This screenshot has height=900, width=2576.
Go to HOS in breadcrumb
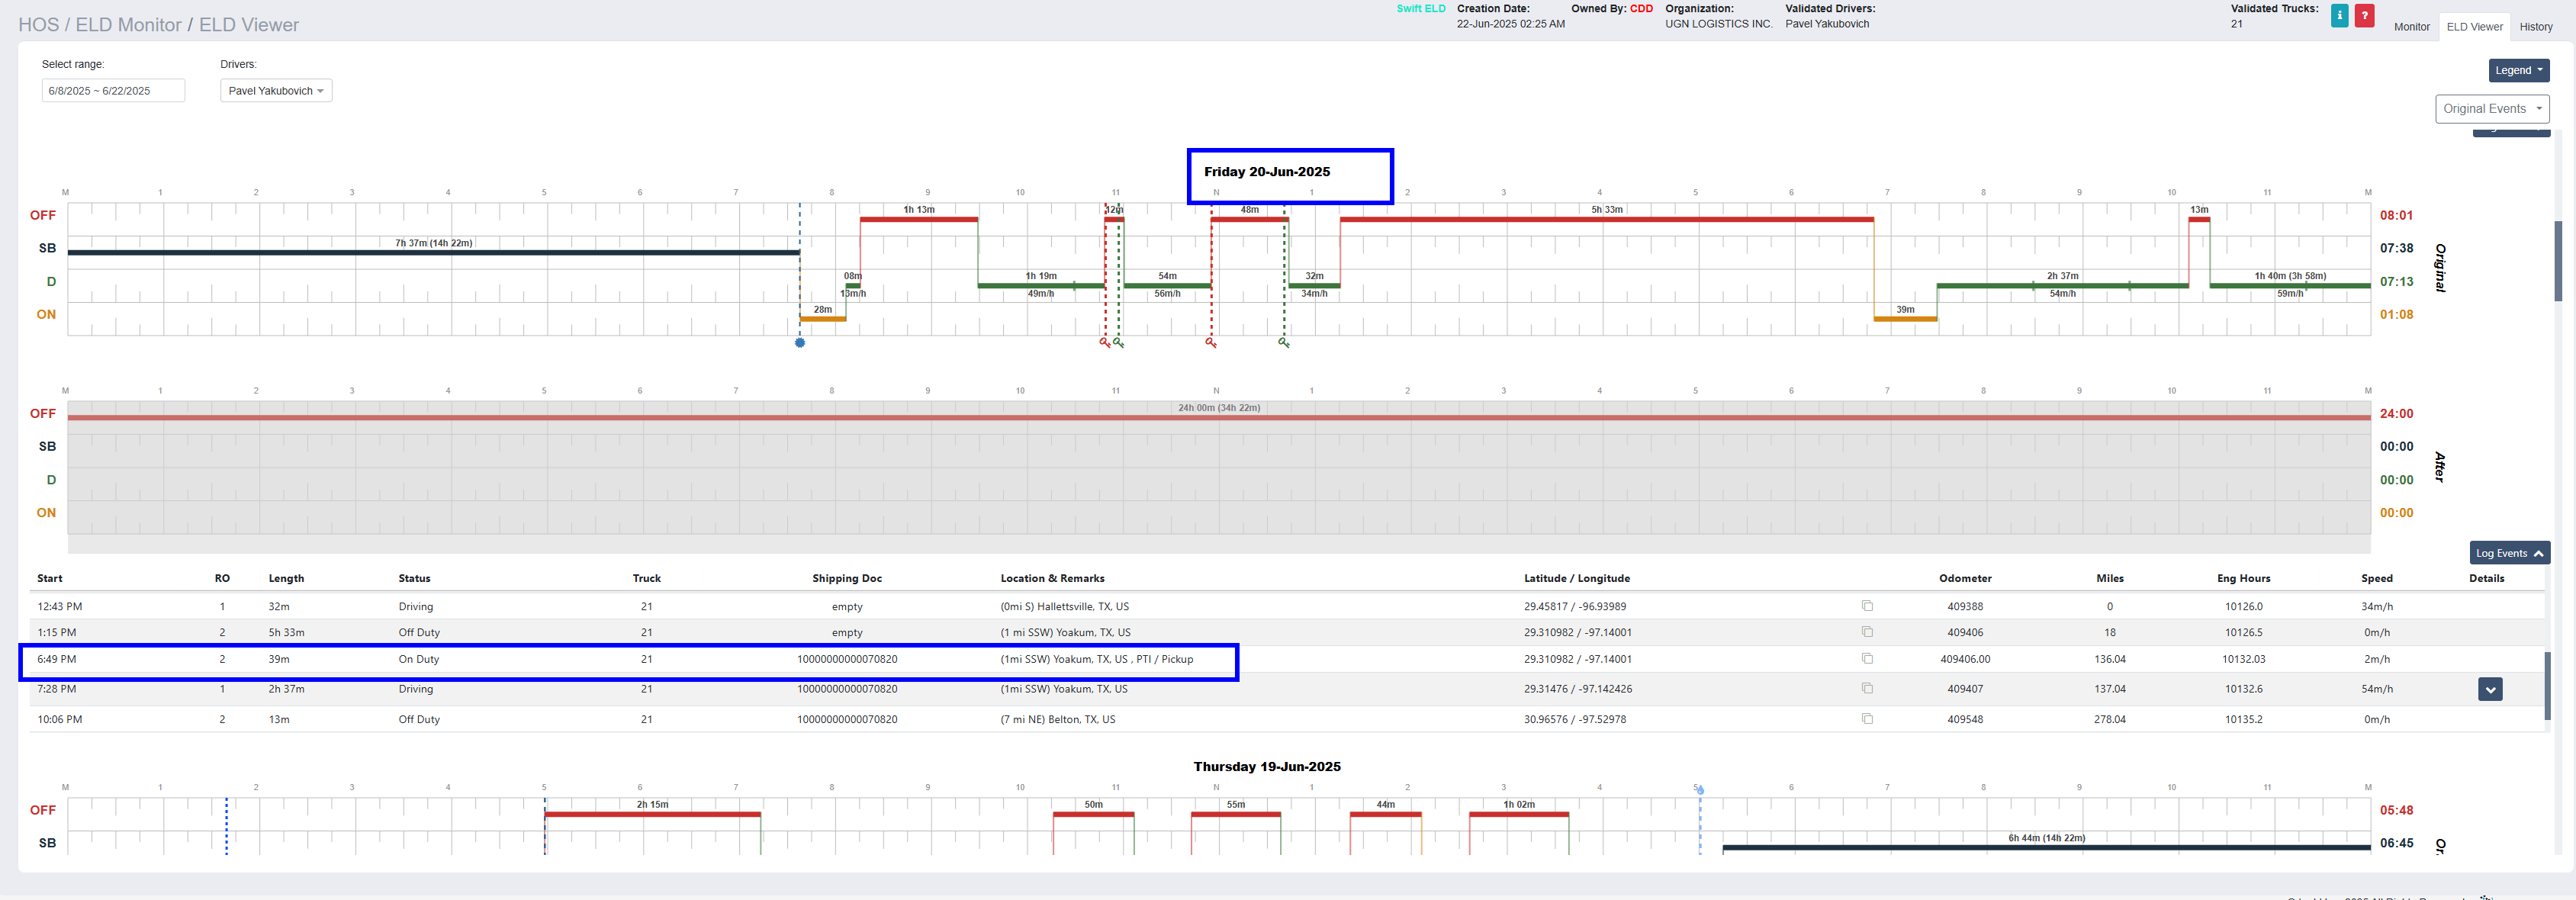point(38,25)
